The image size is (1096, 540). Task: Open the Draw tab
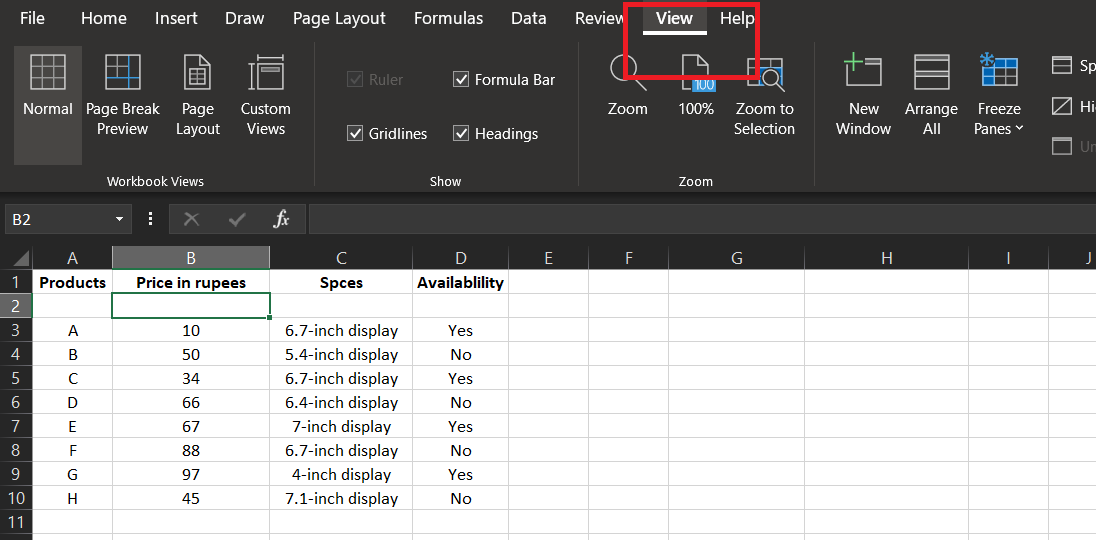(x=244, y=18)
